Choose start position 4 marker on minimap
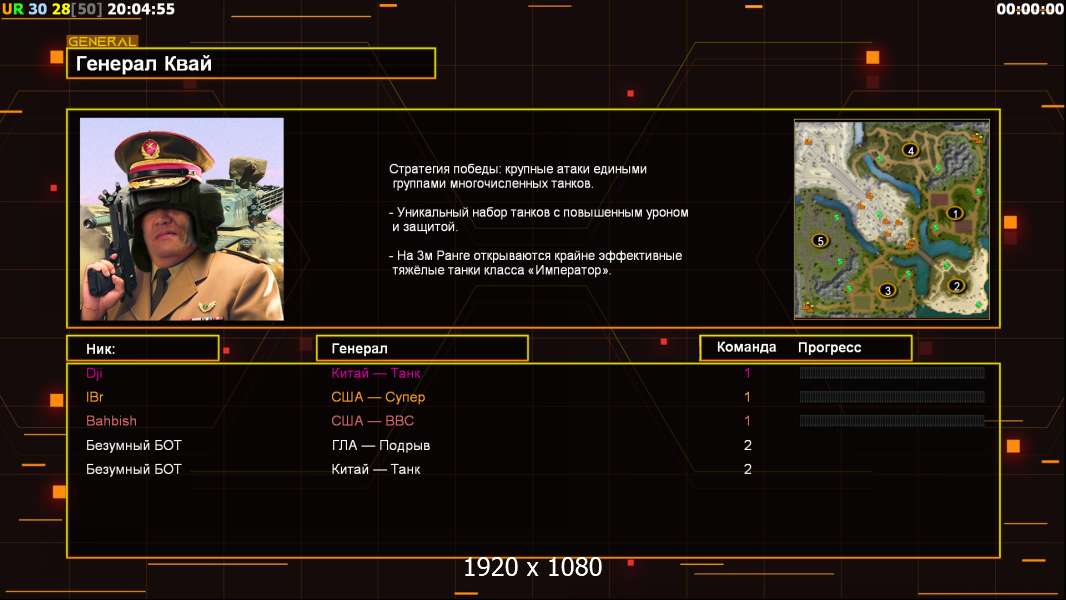Screen dimensions: 1066x600 (x=910, y=150)
